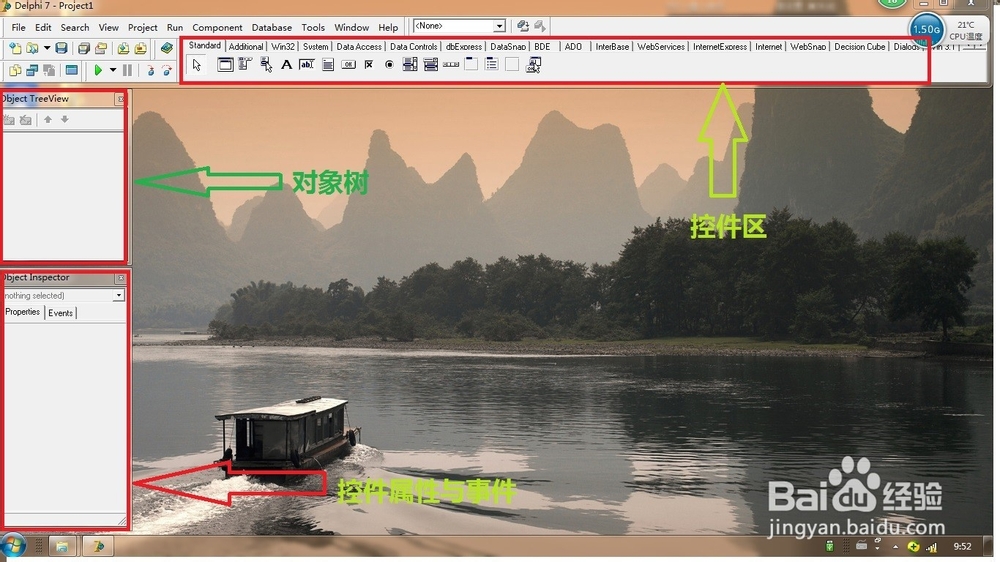Click the green Run button
Viewport: 1000px width, 562px height.
pyautogui.click(x=98, y=70)
